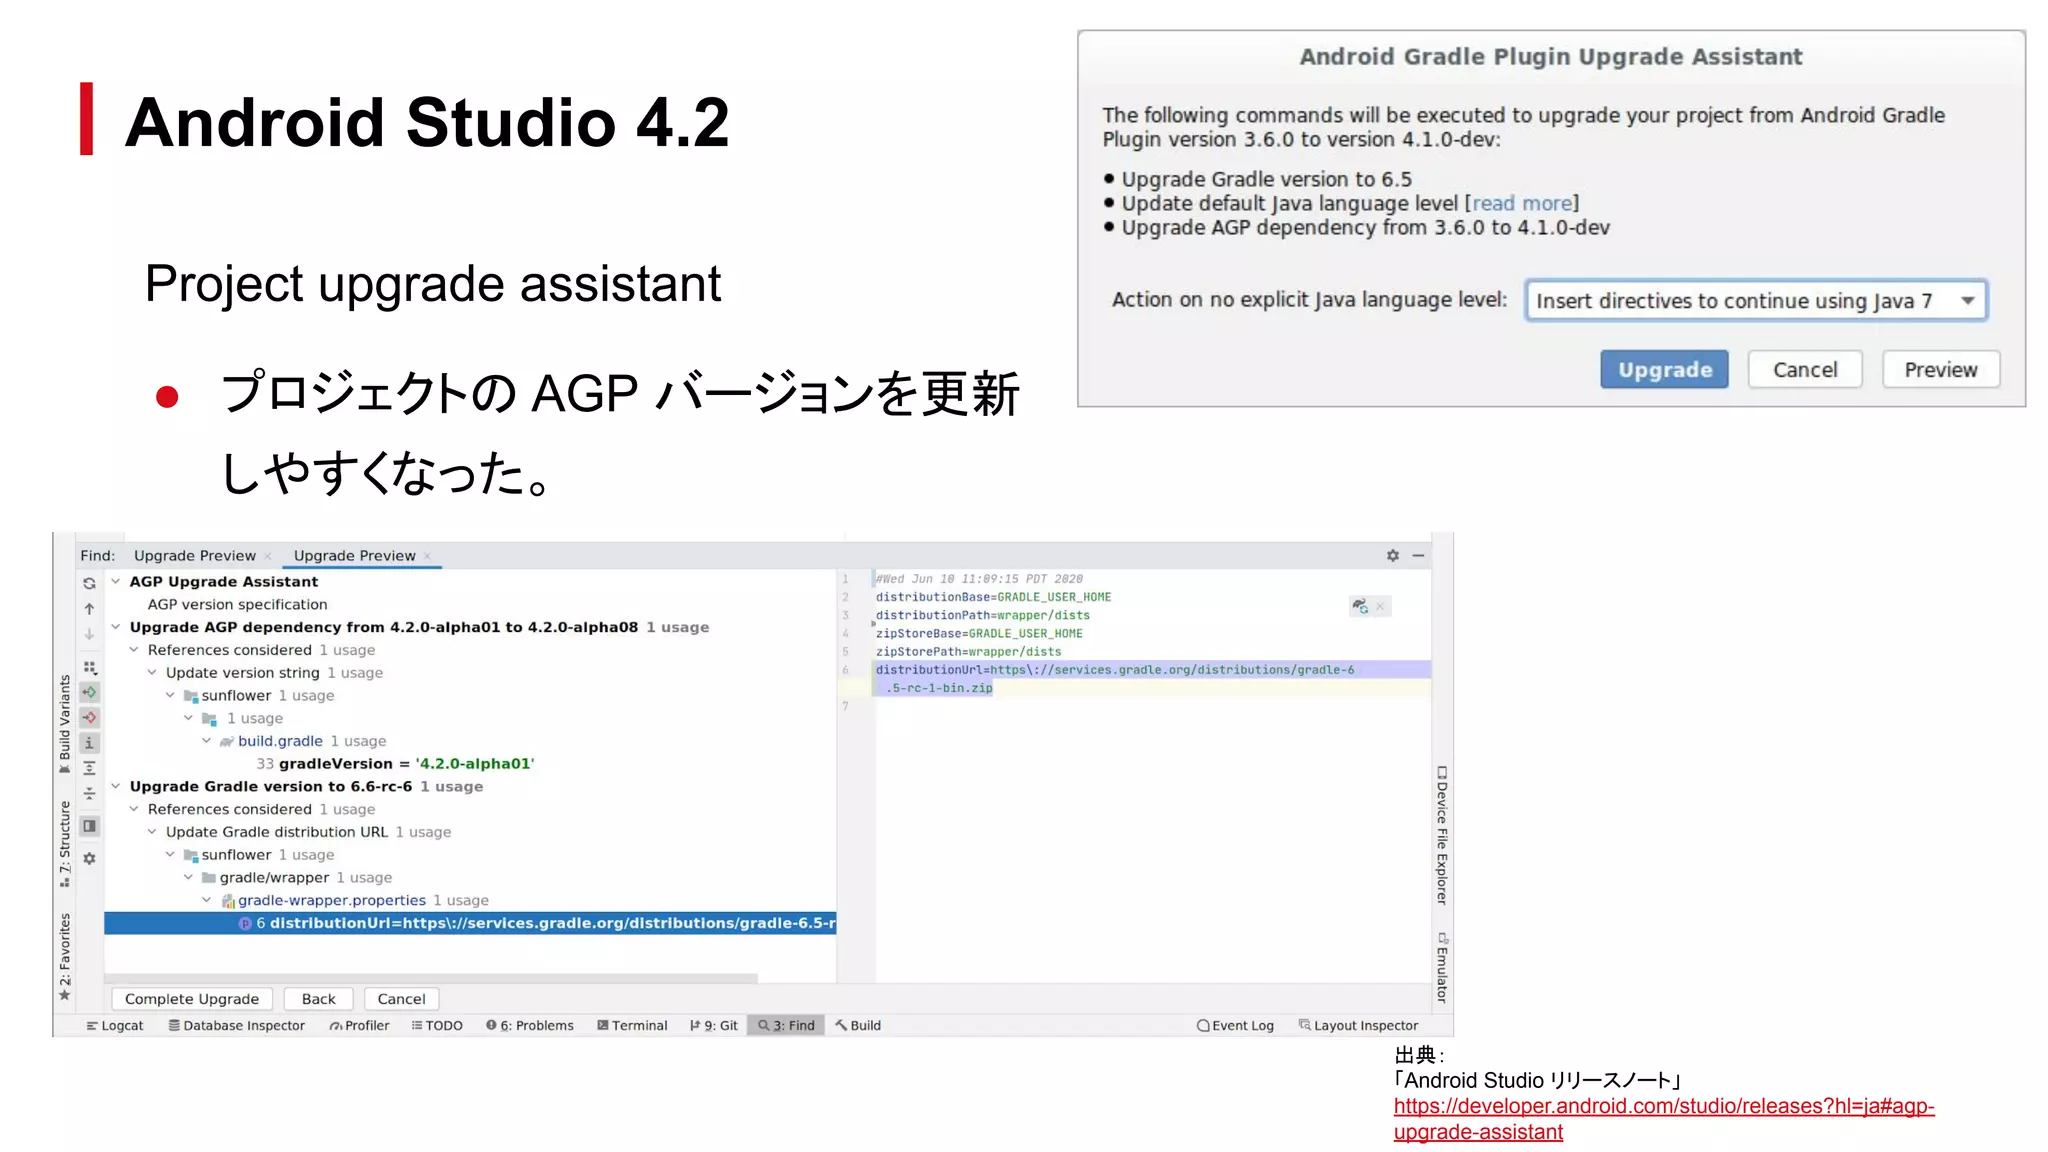Toggle the red write-access usages filter
Image resolution: width=2048 pixels, height=1152 pixels.
tap(89, 717)
